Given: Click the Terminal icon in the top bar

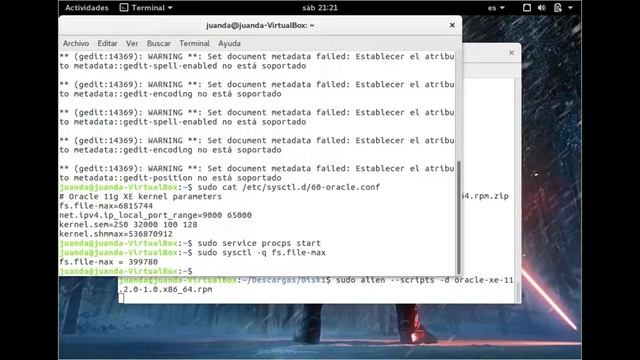Looking at the screenshot, I should (x=124, y=8).
